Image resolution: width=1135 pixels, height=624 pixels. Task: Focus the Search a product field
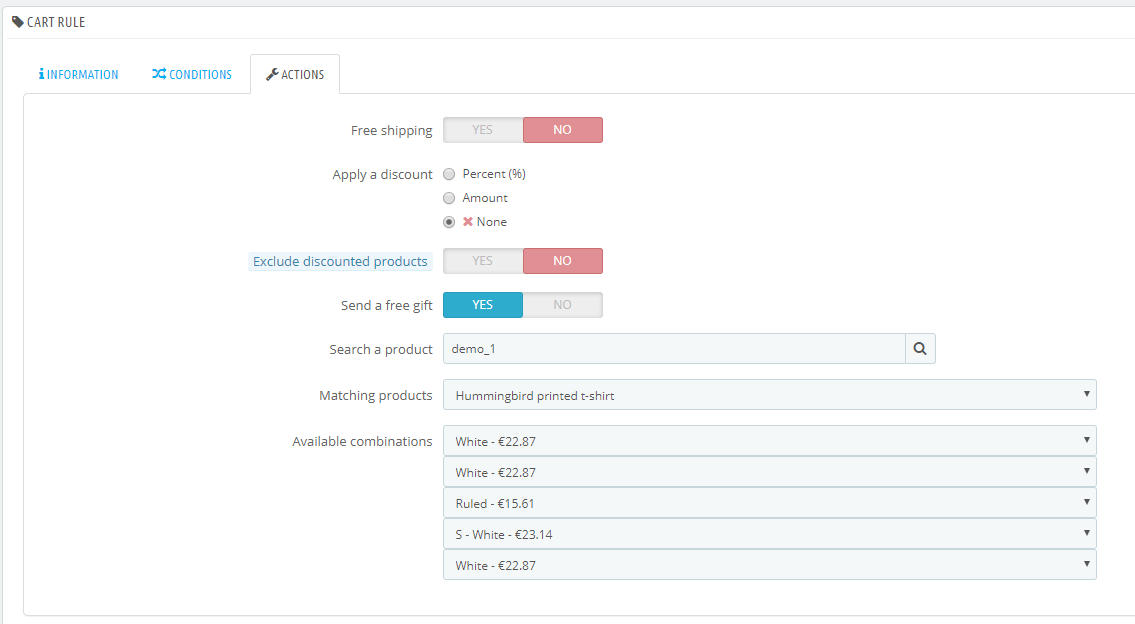[x=674, y=349]
